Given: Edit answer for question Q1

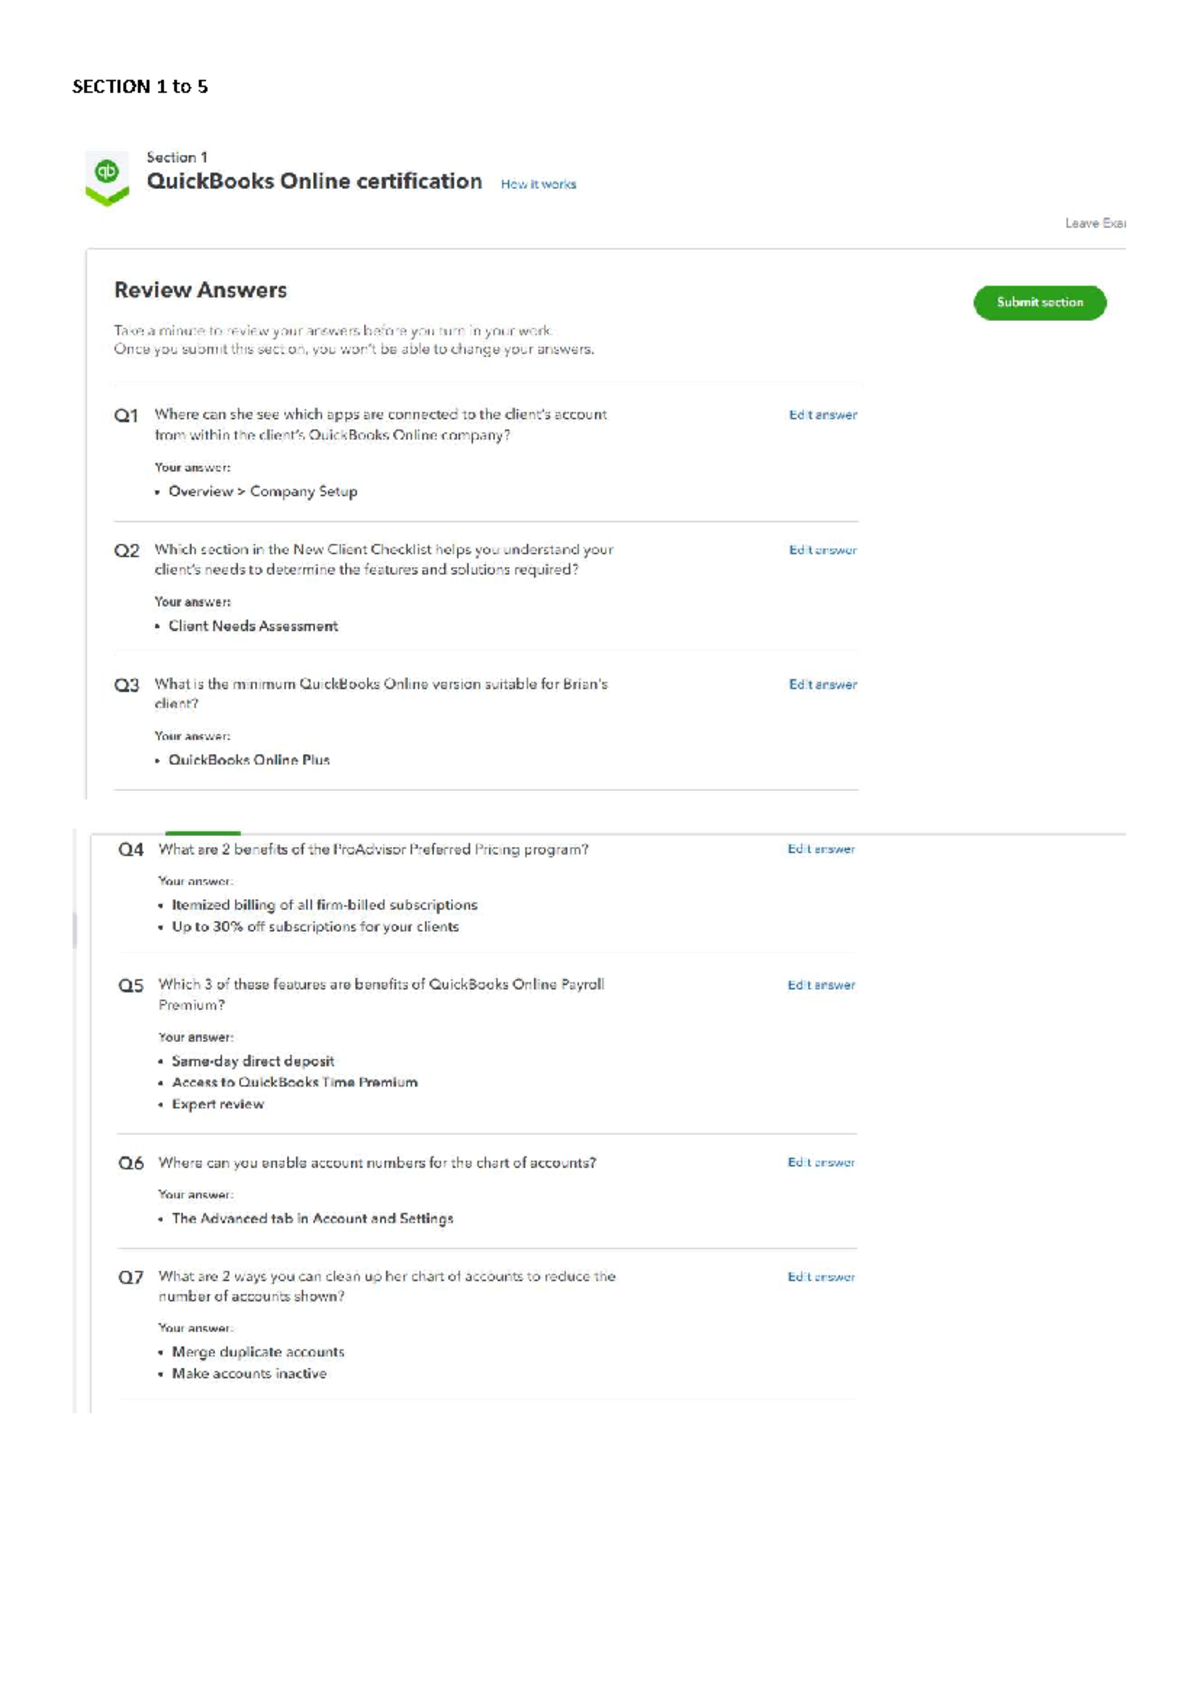Looking at the screenshot, I should [x=821, y=414].
